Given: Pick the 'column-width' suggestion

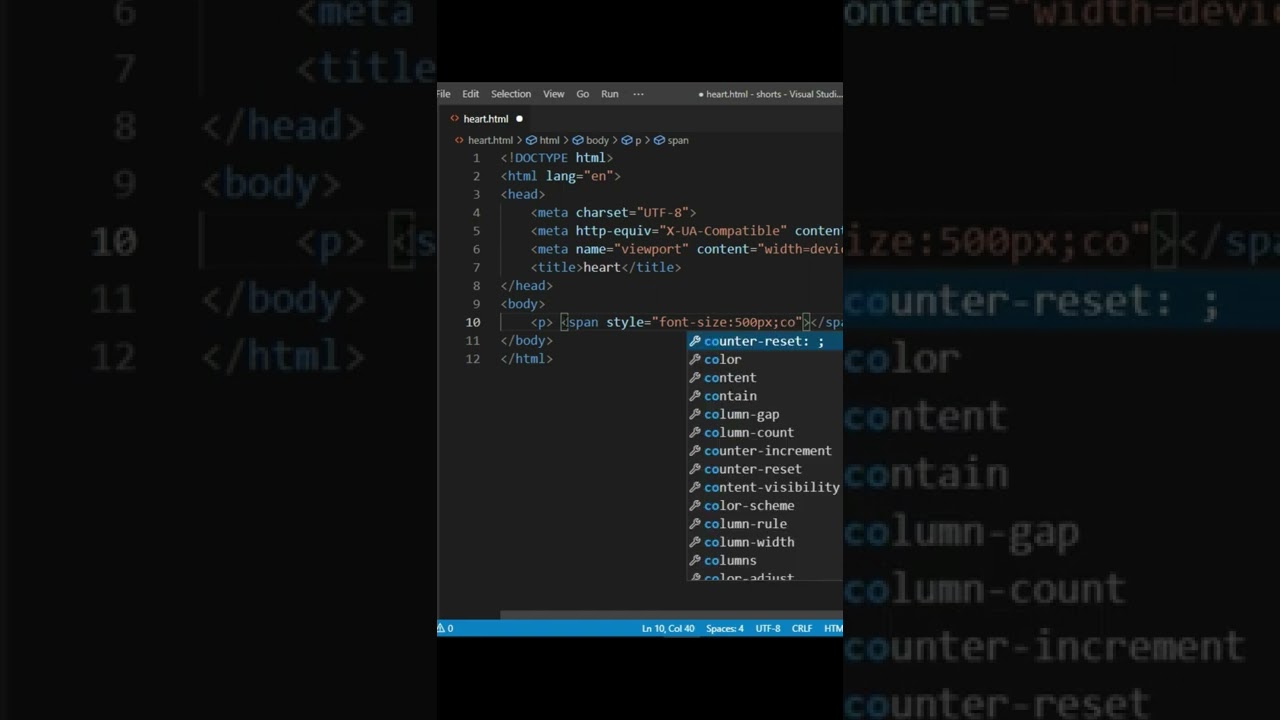Looking at the screenshot, I should 765,542.
